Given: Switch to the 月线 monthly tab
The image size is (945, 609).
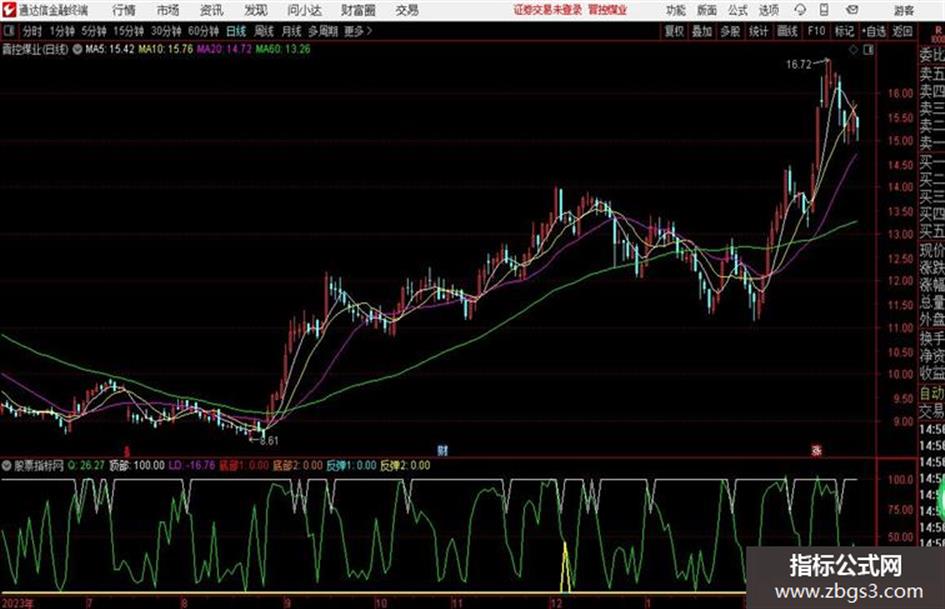Looking at the screenshot, I should tap(292, 31).
